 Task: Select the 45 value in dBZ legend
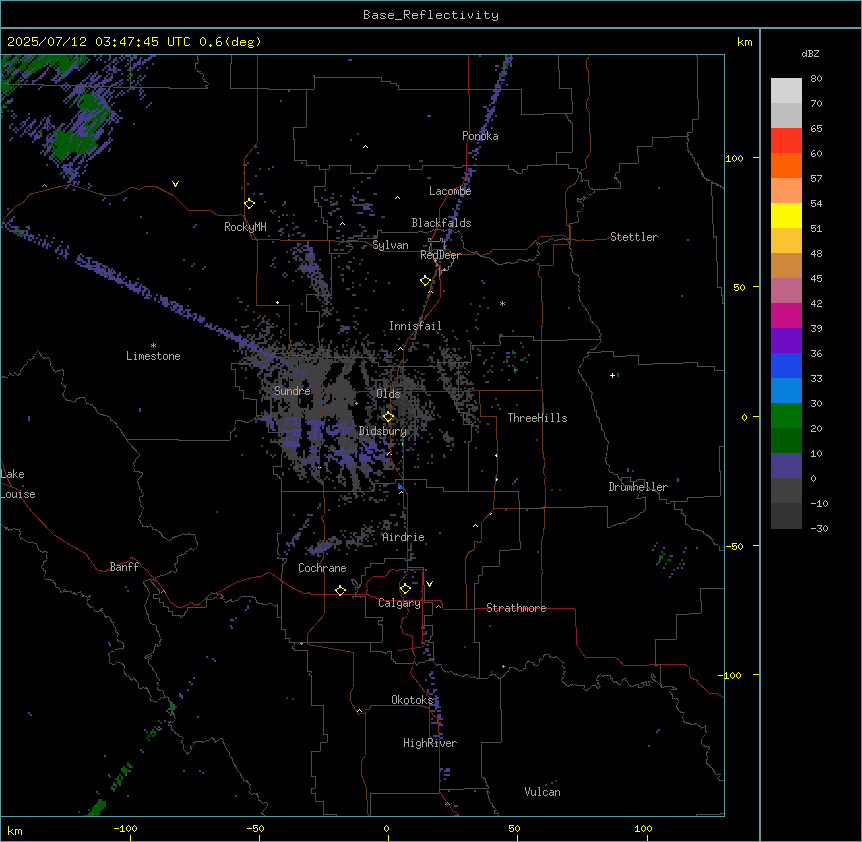pyautogui.click(x=816, y=278)
